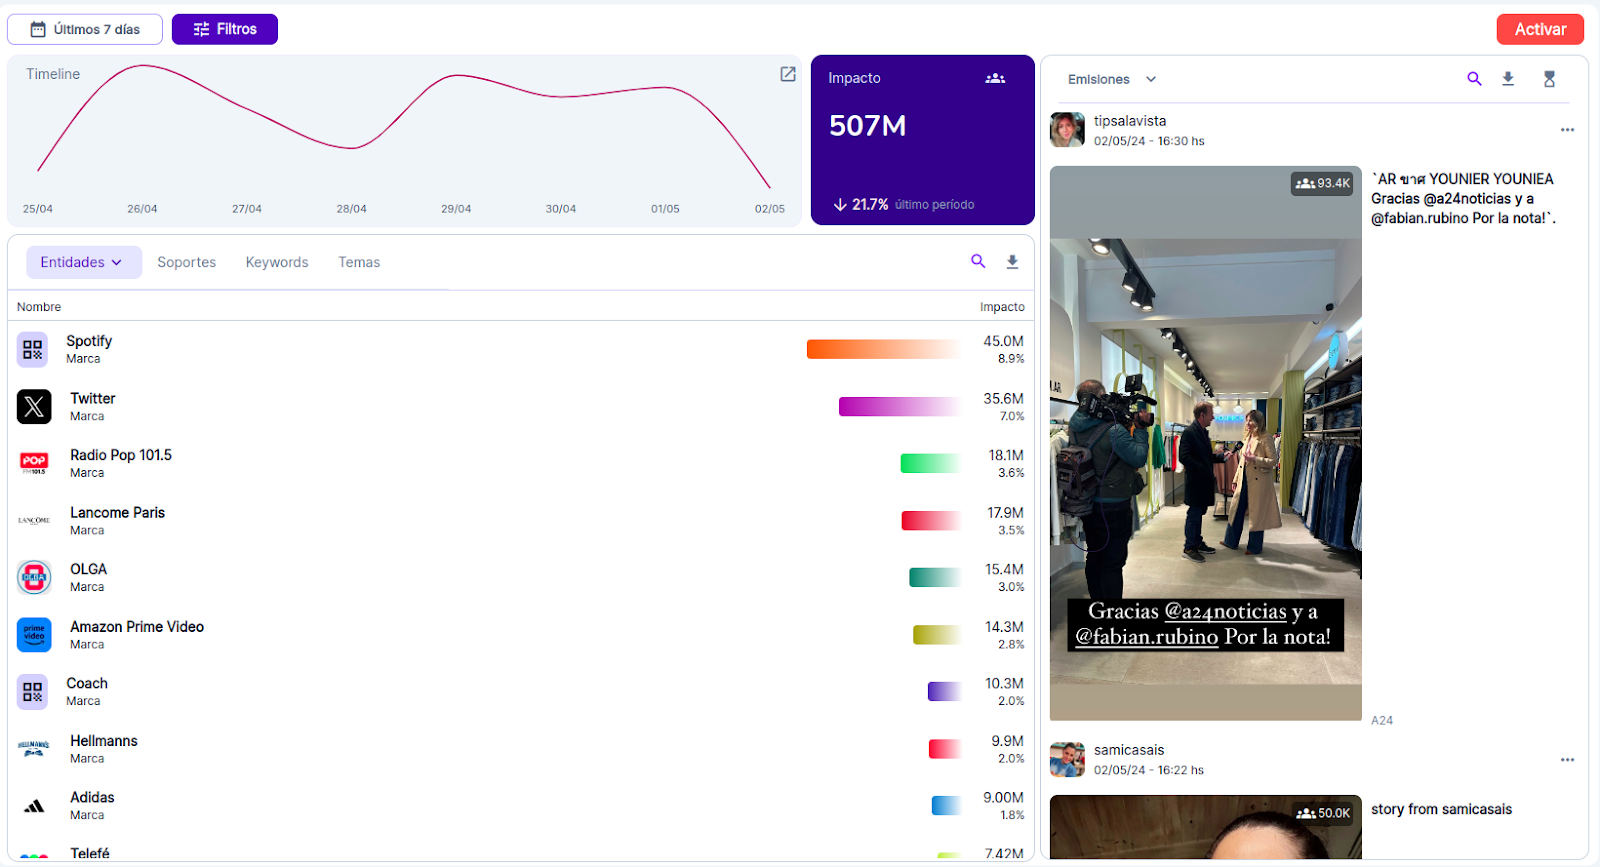The image size is (1600, 867).
Task: Select the Spotify entity name
Action: point(89,341)
